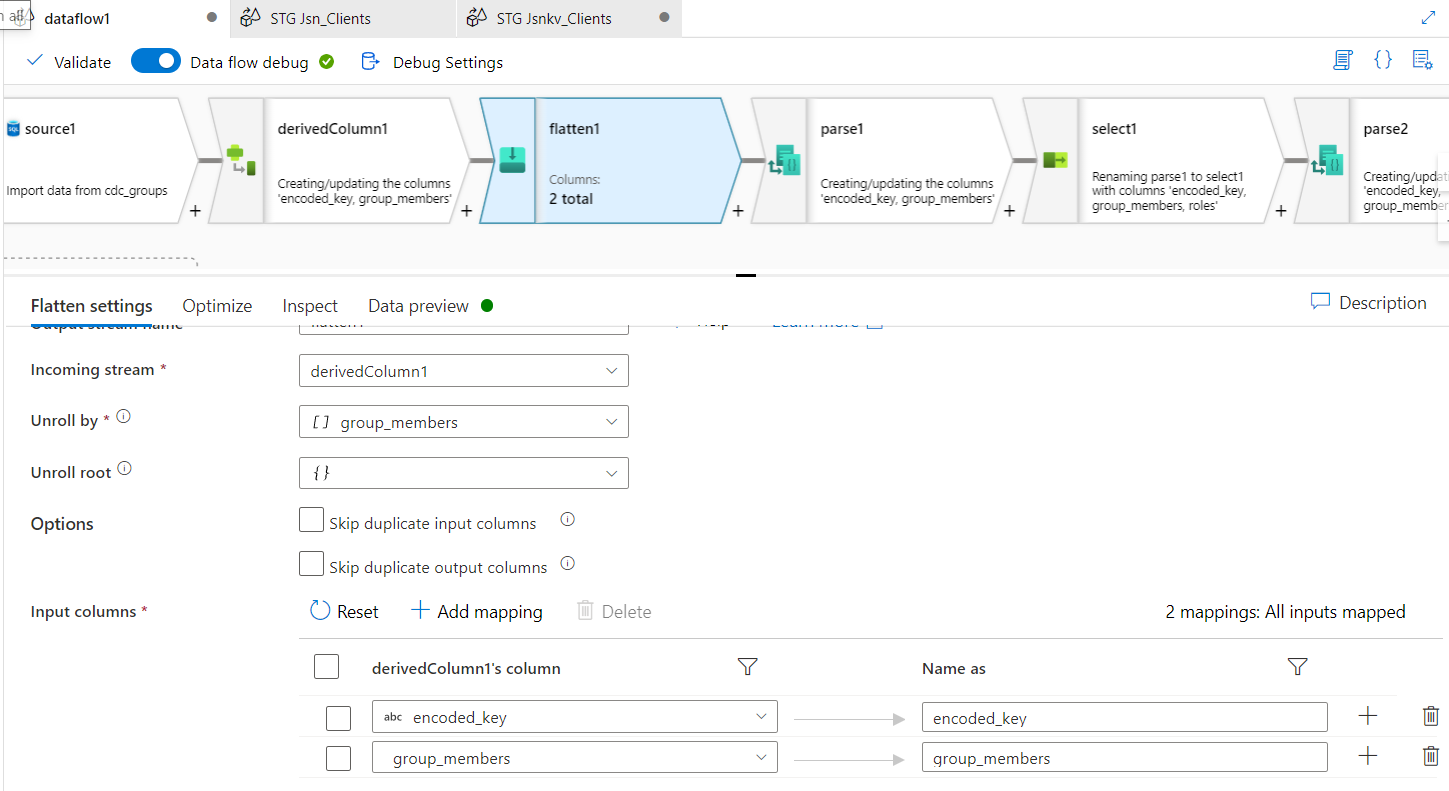Add mapping after encoded_key row

pyautogui.click(x=1368, y=716)
